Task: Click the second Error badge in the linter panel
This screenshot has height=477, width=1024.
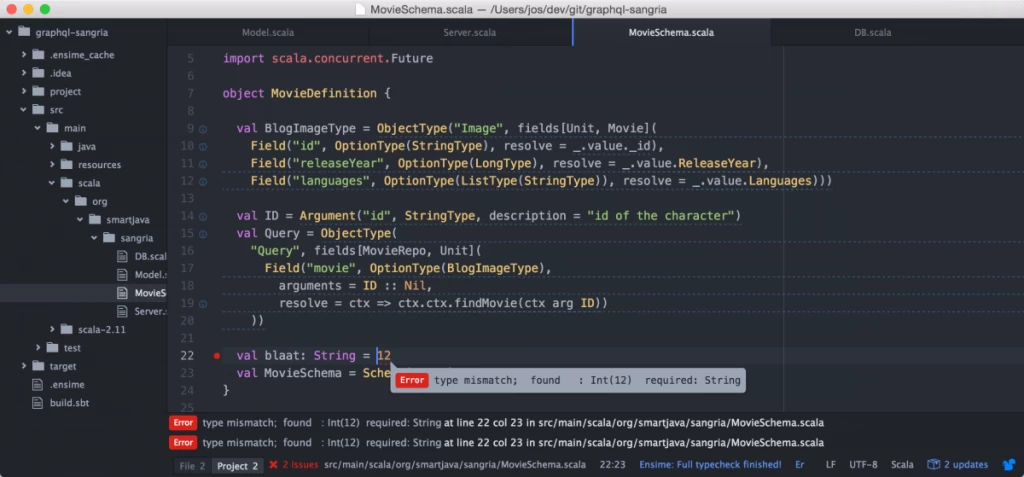Action: click(183, 442)
